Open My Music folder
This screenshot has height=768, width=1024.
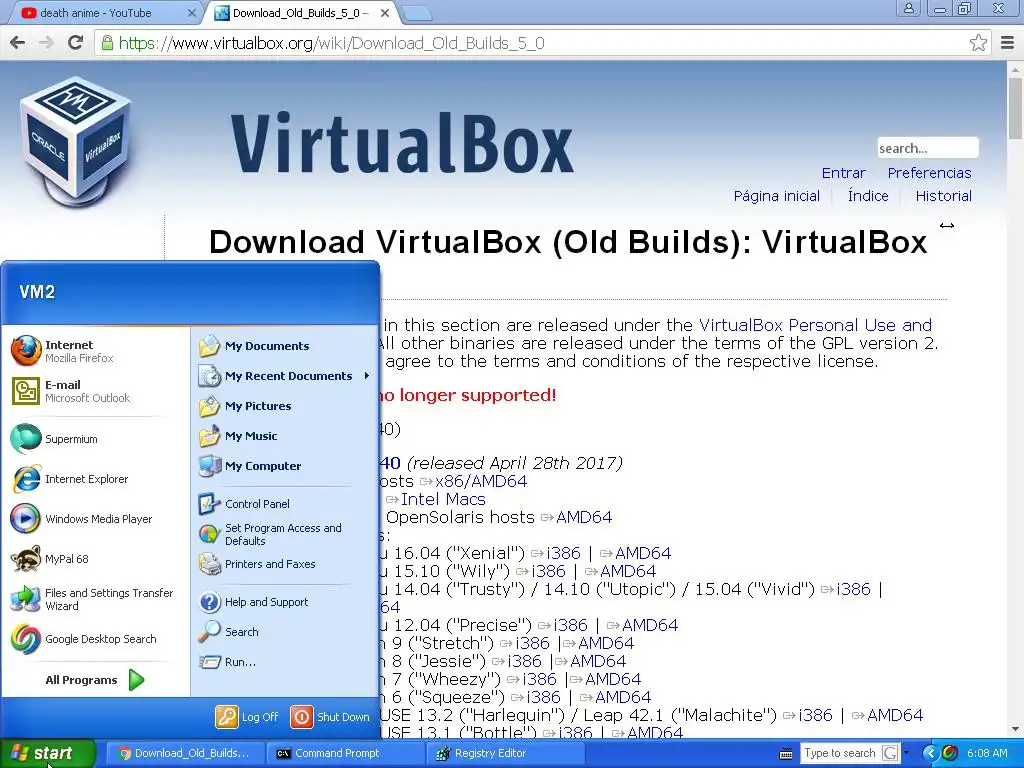tap(238, 436)
